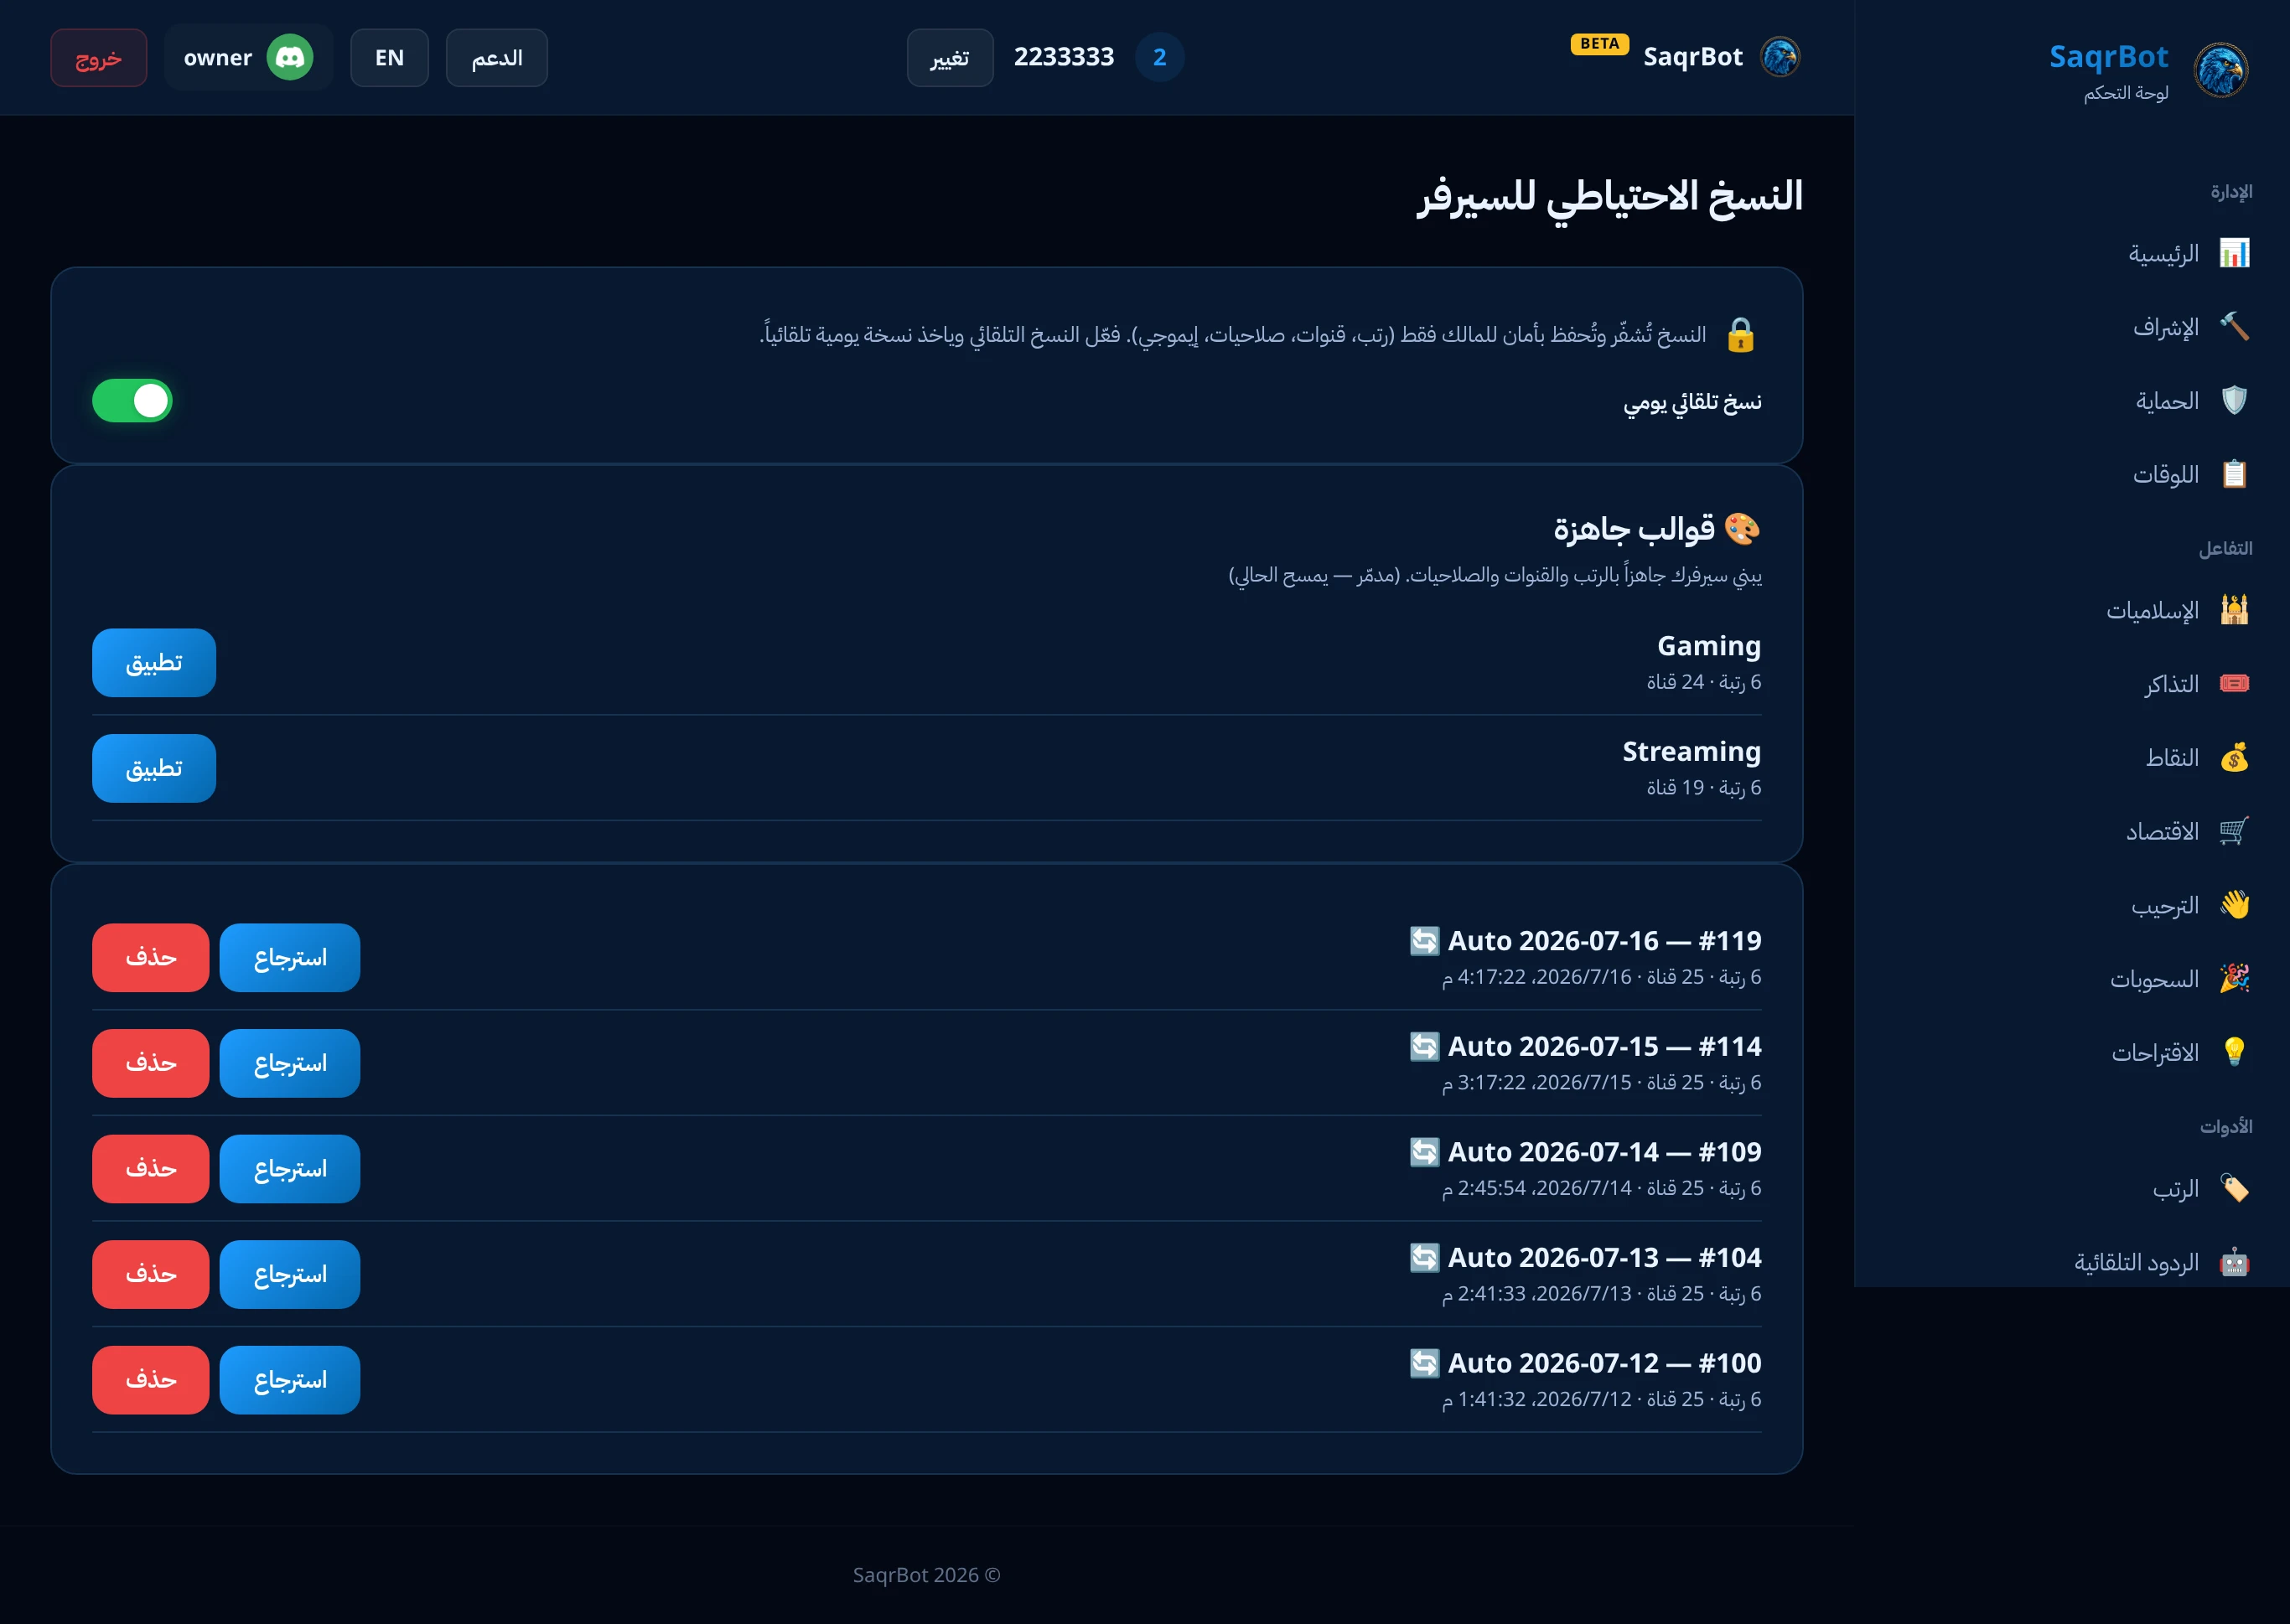Viewport: 2290px width, 1624px height.
Task: Restore backup Auto 2026-07-12 #100
Action: click(290, 1380)
